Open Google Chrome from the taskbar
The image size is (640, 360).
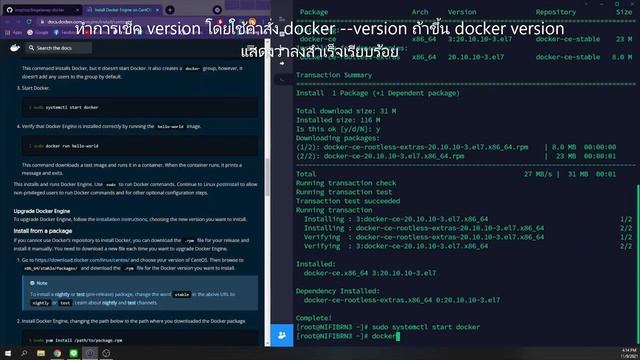pos(57,353)
